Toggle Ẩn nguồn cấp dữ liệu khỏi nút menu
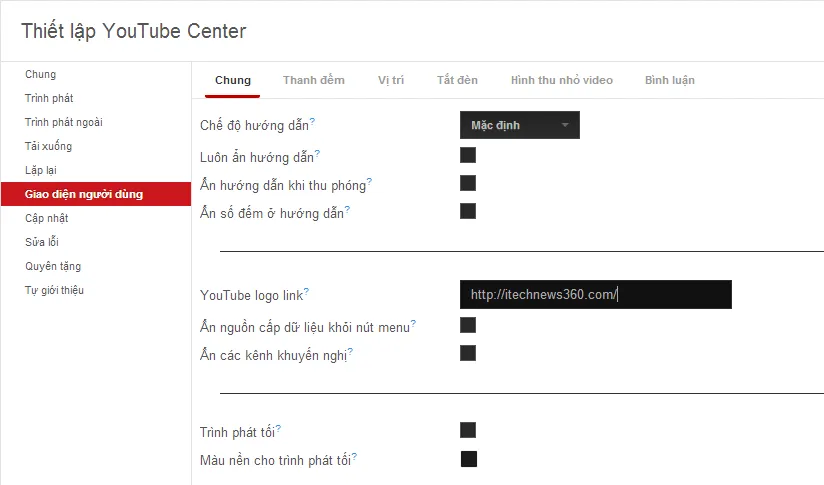Screen dimensions: 824x485 [468, 325]
